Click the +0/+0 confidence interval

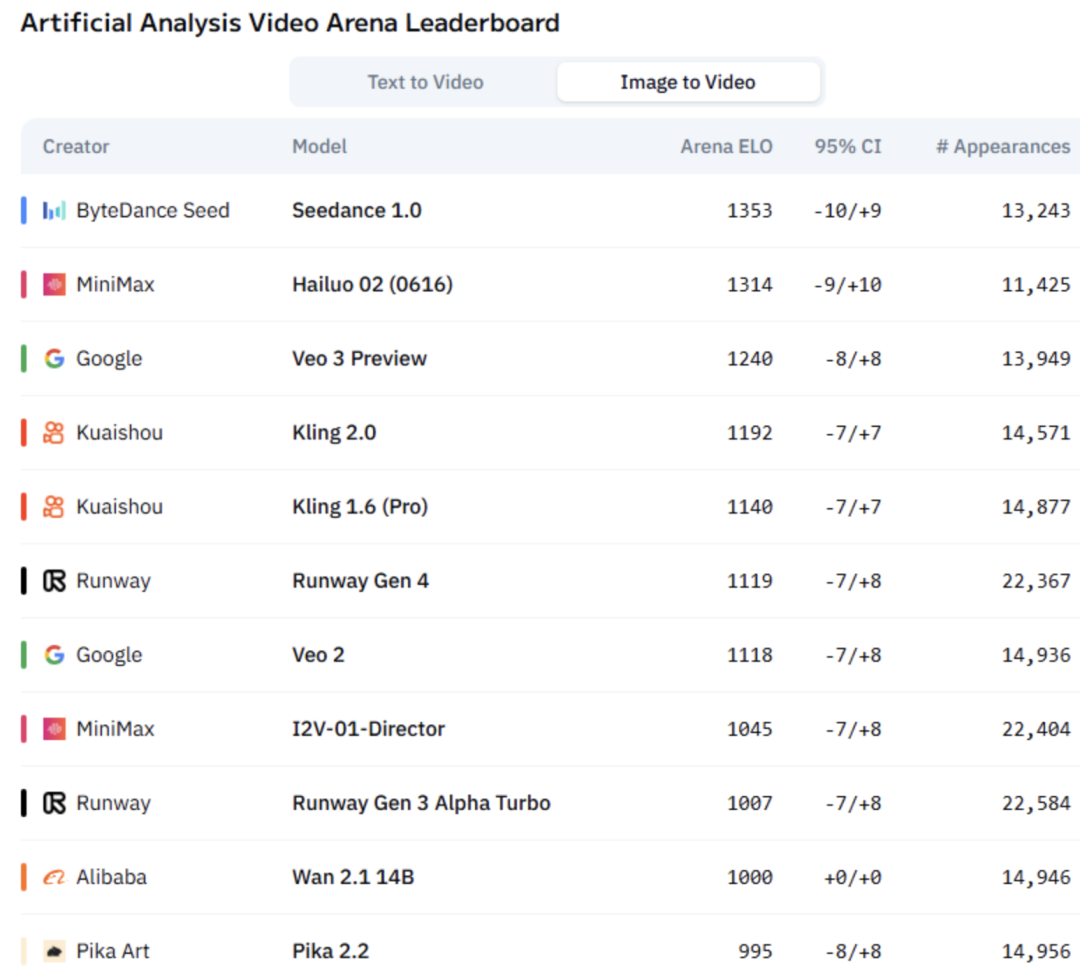point(853,877)
